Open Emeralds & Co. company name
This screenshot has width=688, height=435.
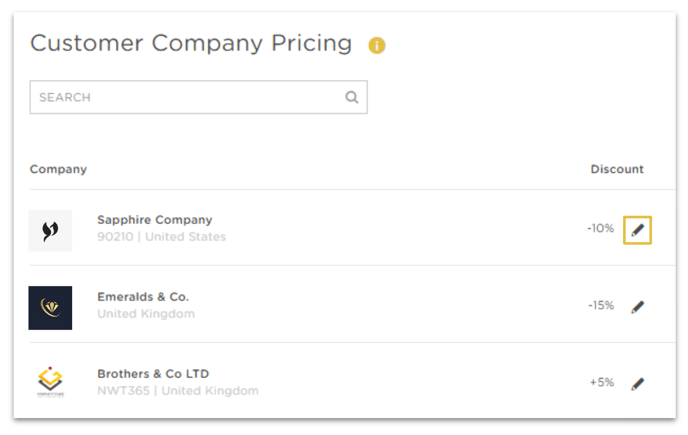(x=143, y=297)
